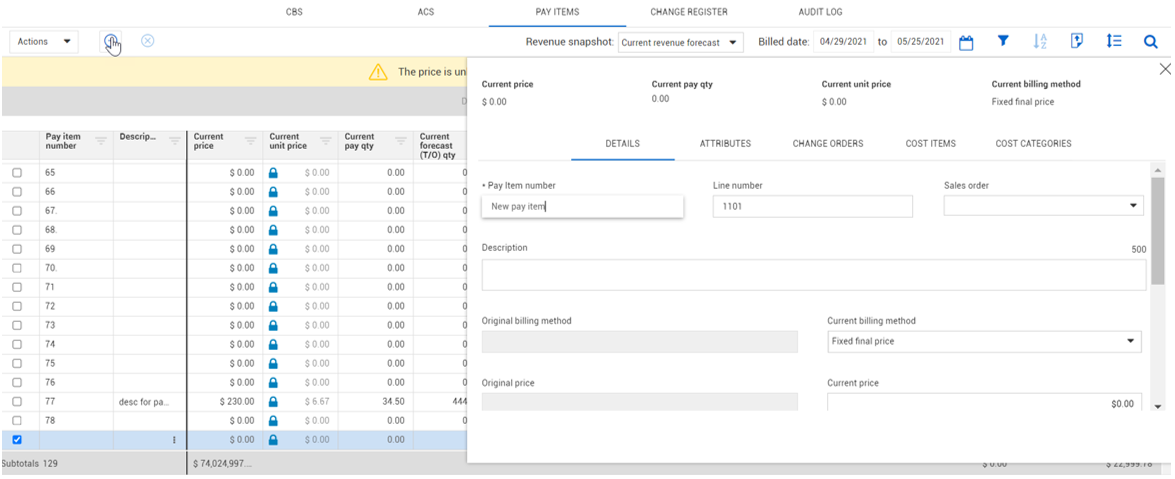Tick the checkbox for pay item 75
The image size is (1175, 479).
16,363
